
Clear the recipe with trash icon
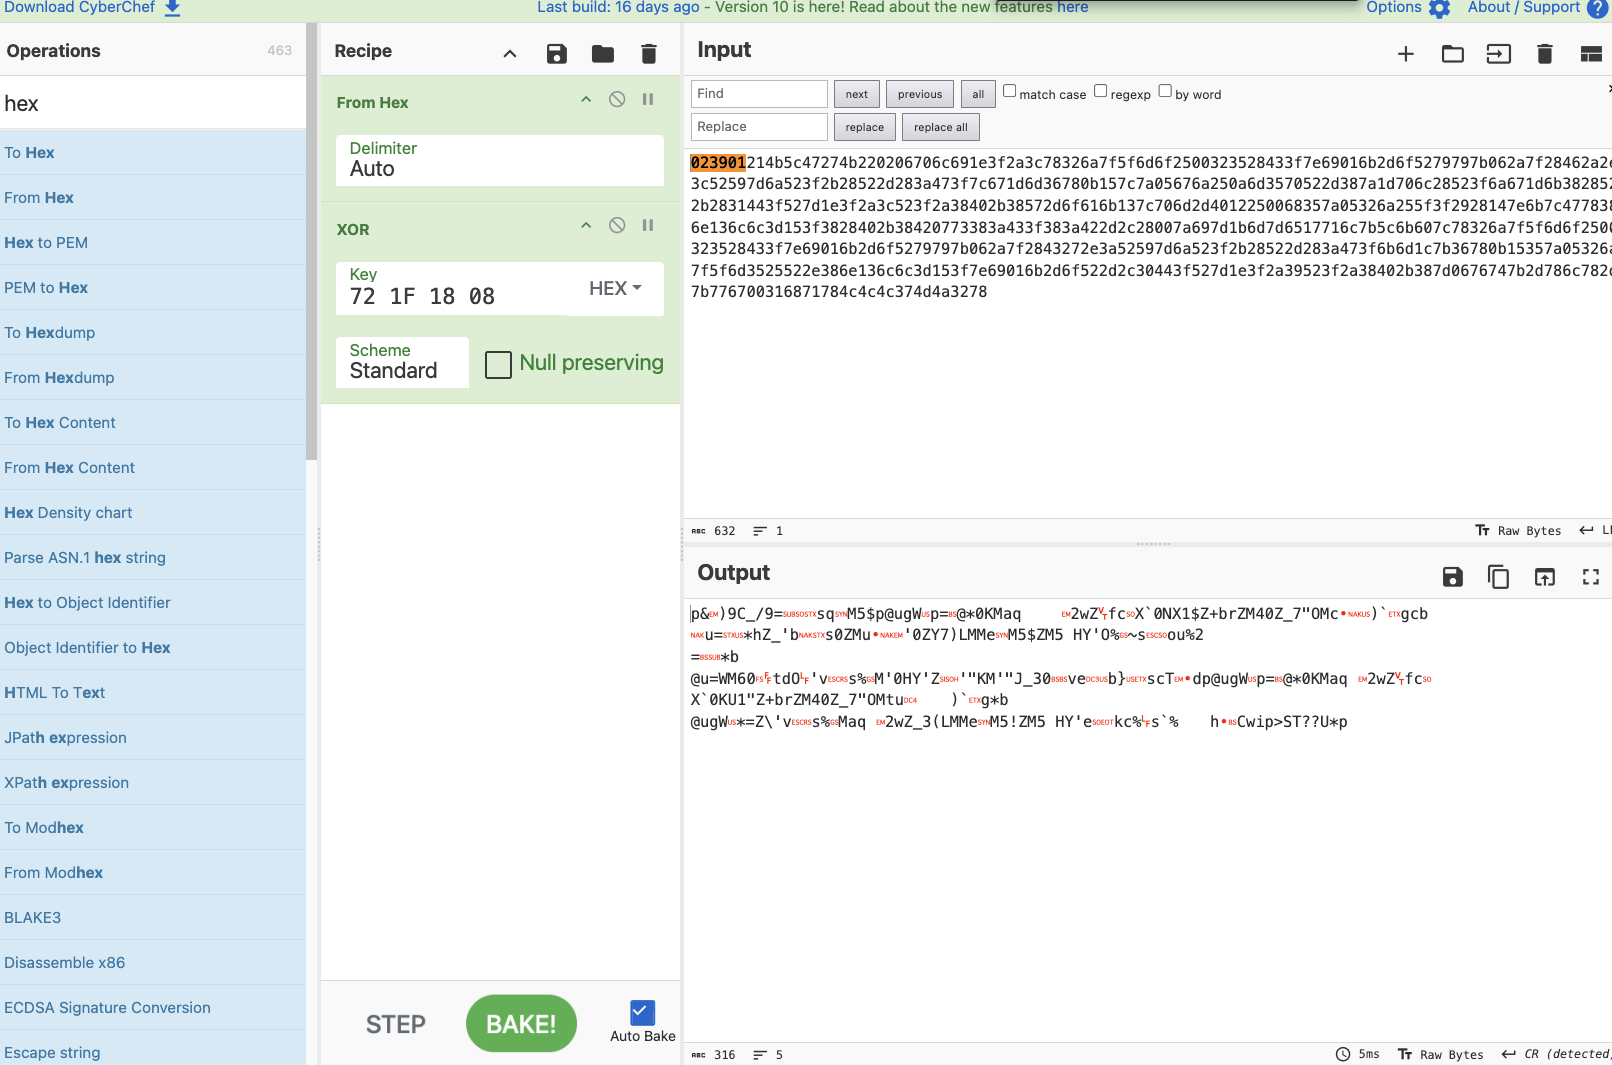tap(649, 54)
